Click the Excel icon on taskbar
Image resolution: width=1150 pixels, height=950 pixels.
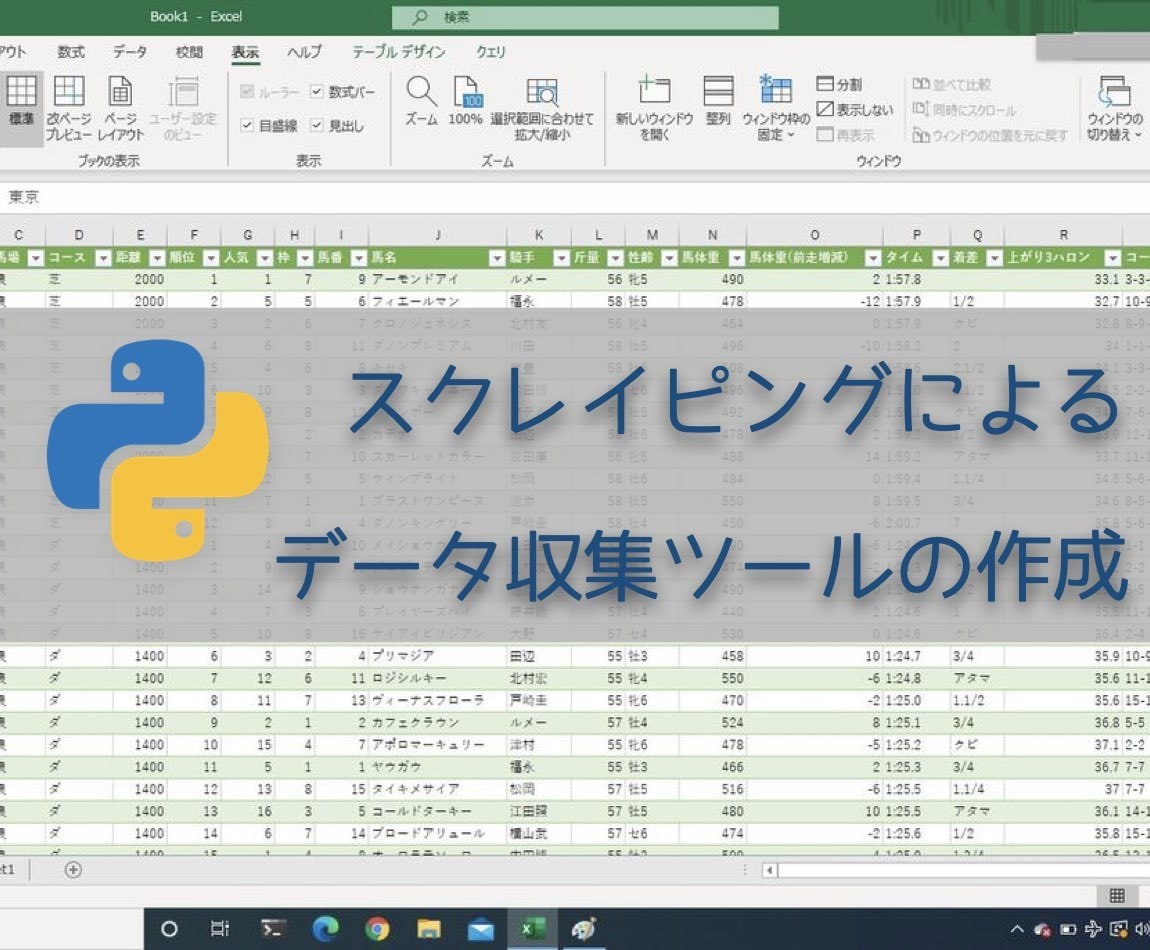tap(532, 929)
